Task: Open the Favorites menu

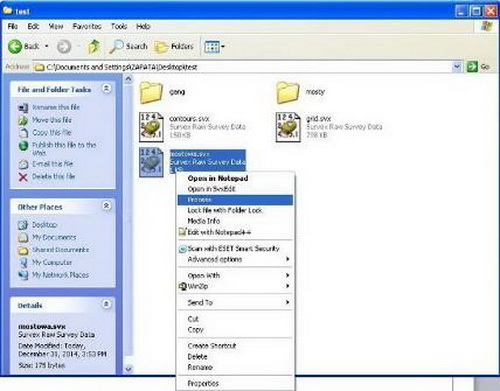Action: coord(87,26)
